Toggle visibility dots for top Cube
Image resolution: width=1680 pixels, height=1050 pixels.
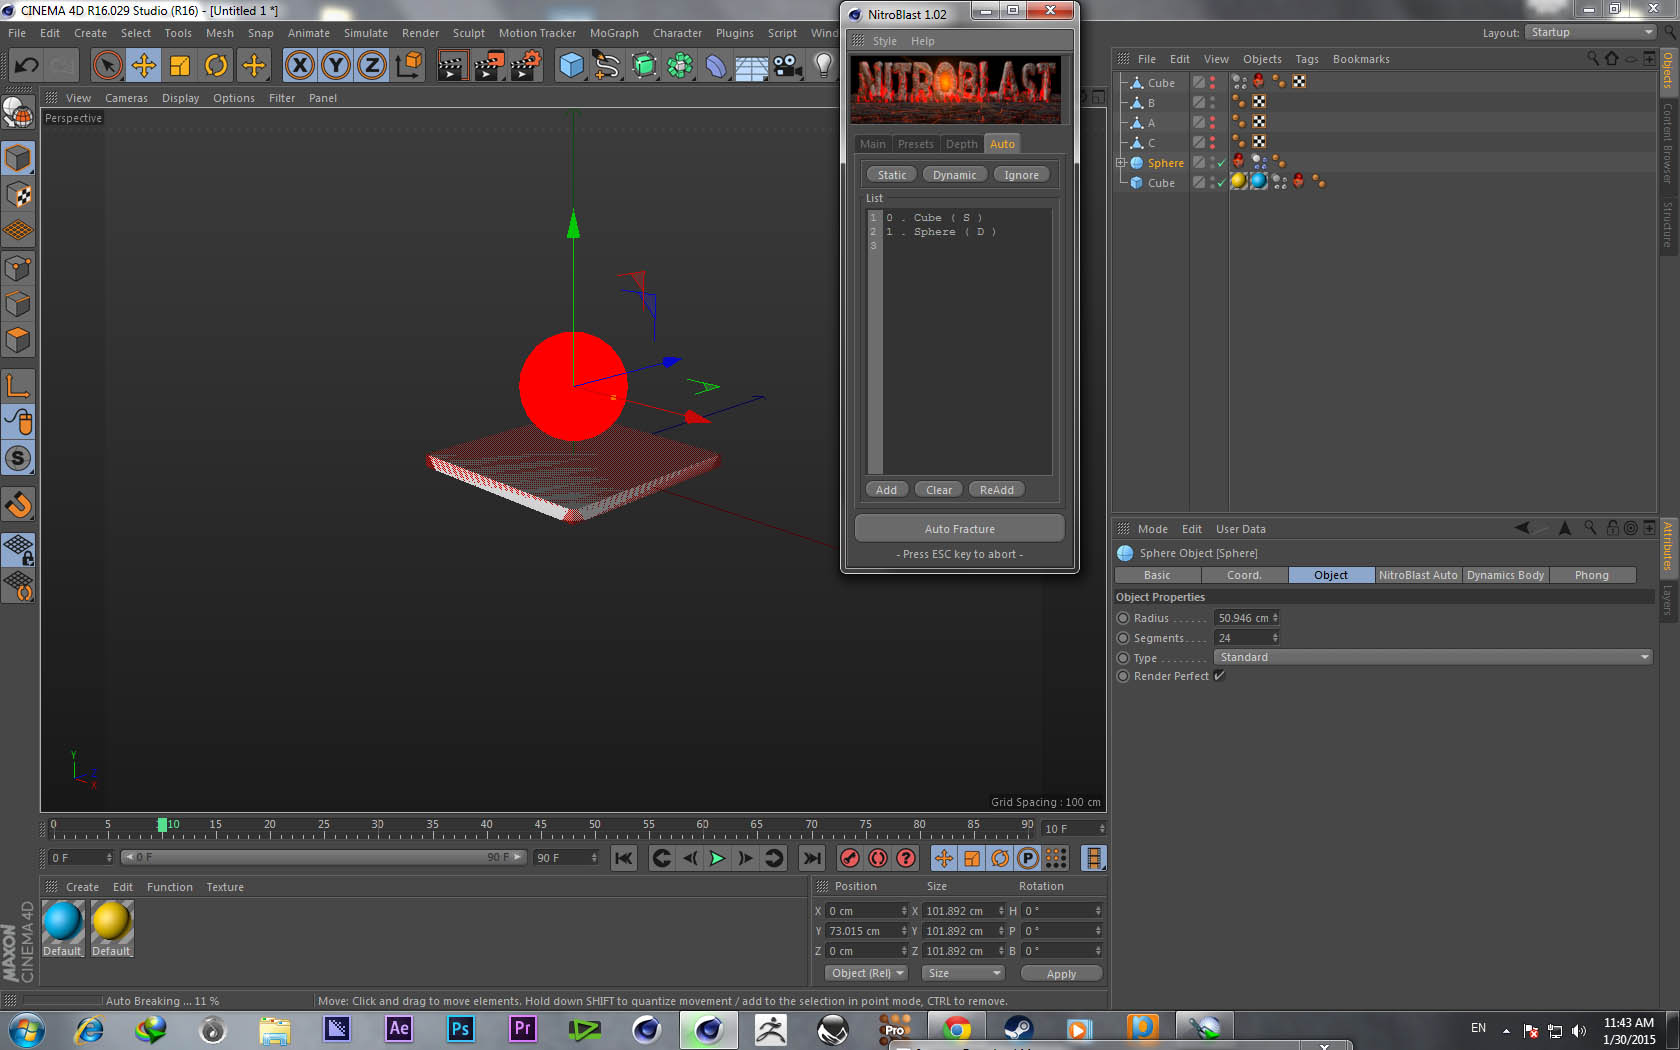coord(1213,83)
